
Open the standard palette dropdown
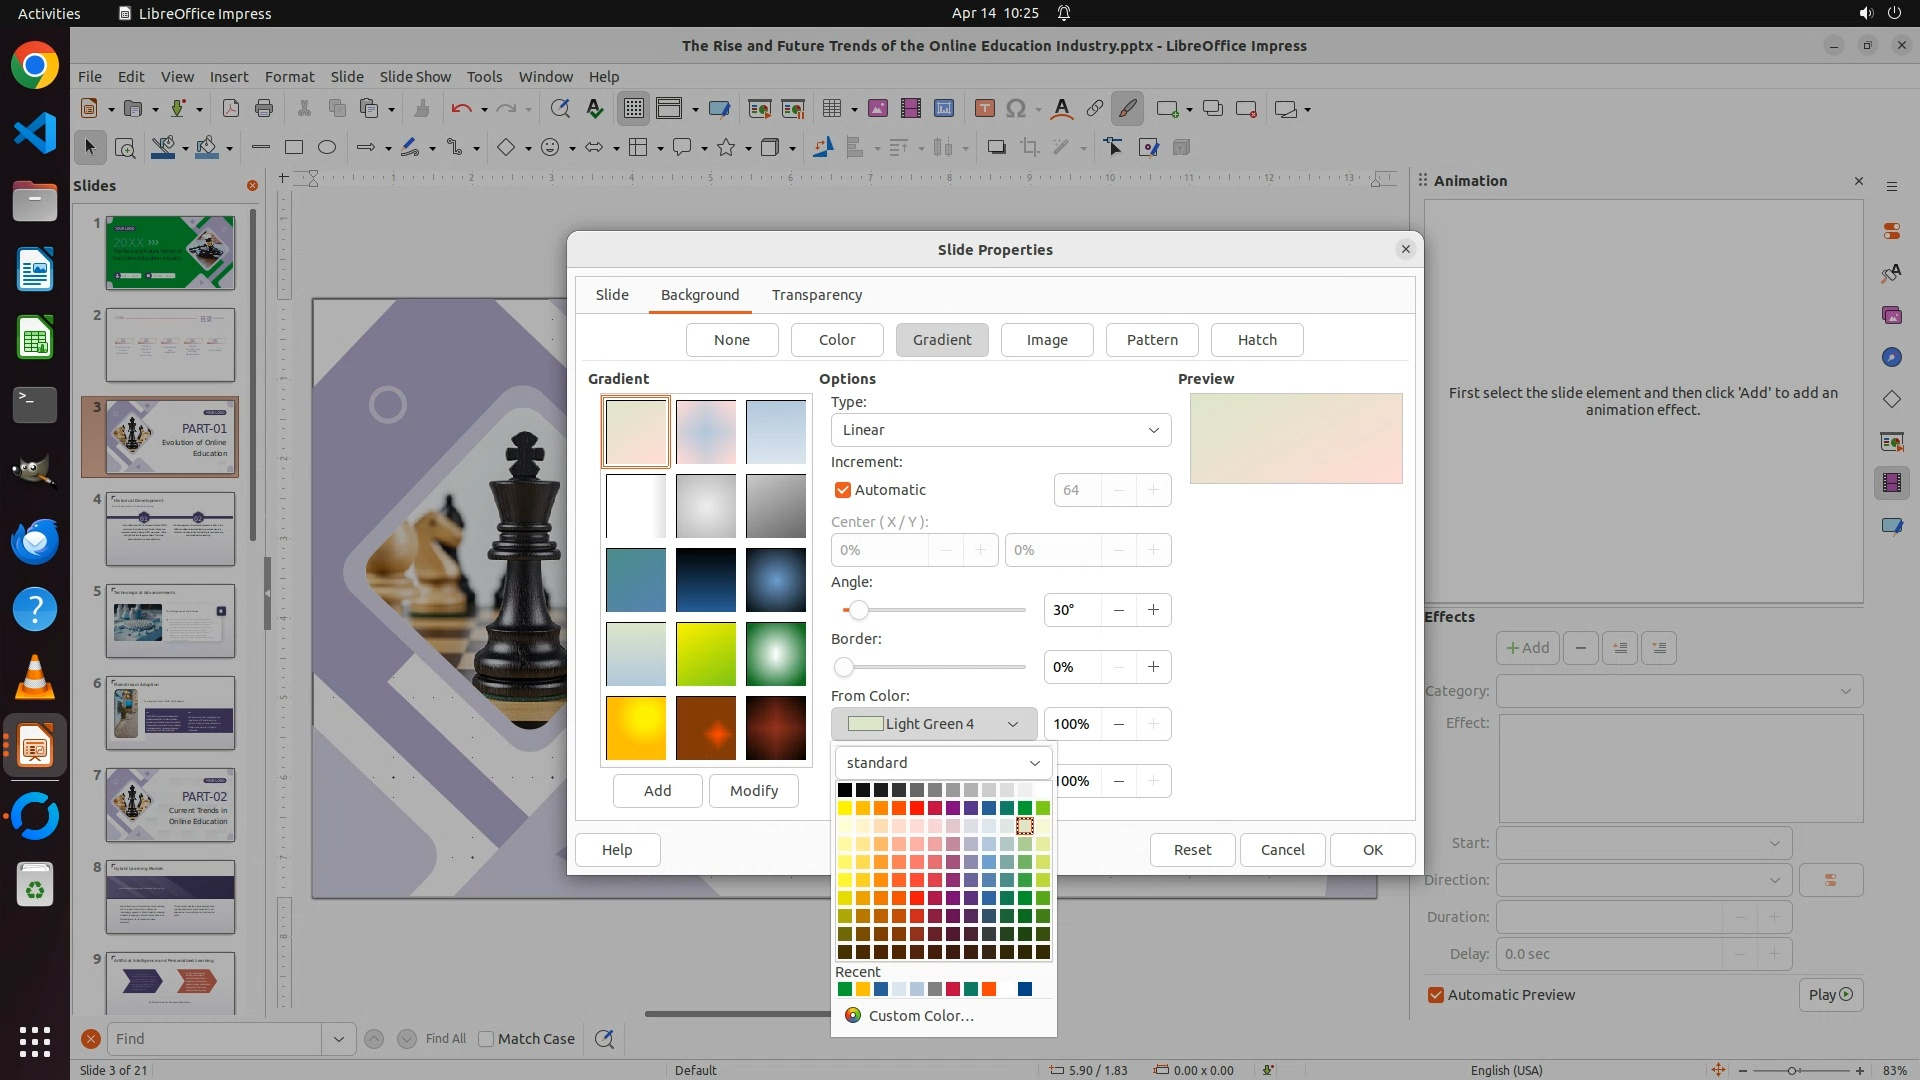[943, 763]
